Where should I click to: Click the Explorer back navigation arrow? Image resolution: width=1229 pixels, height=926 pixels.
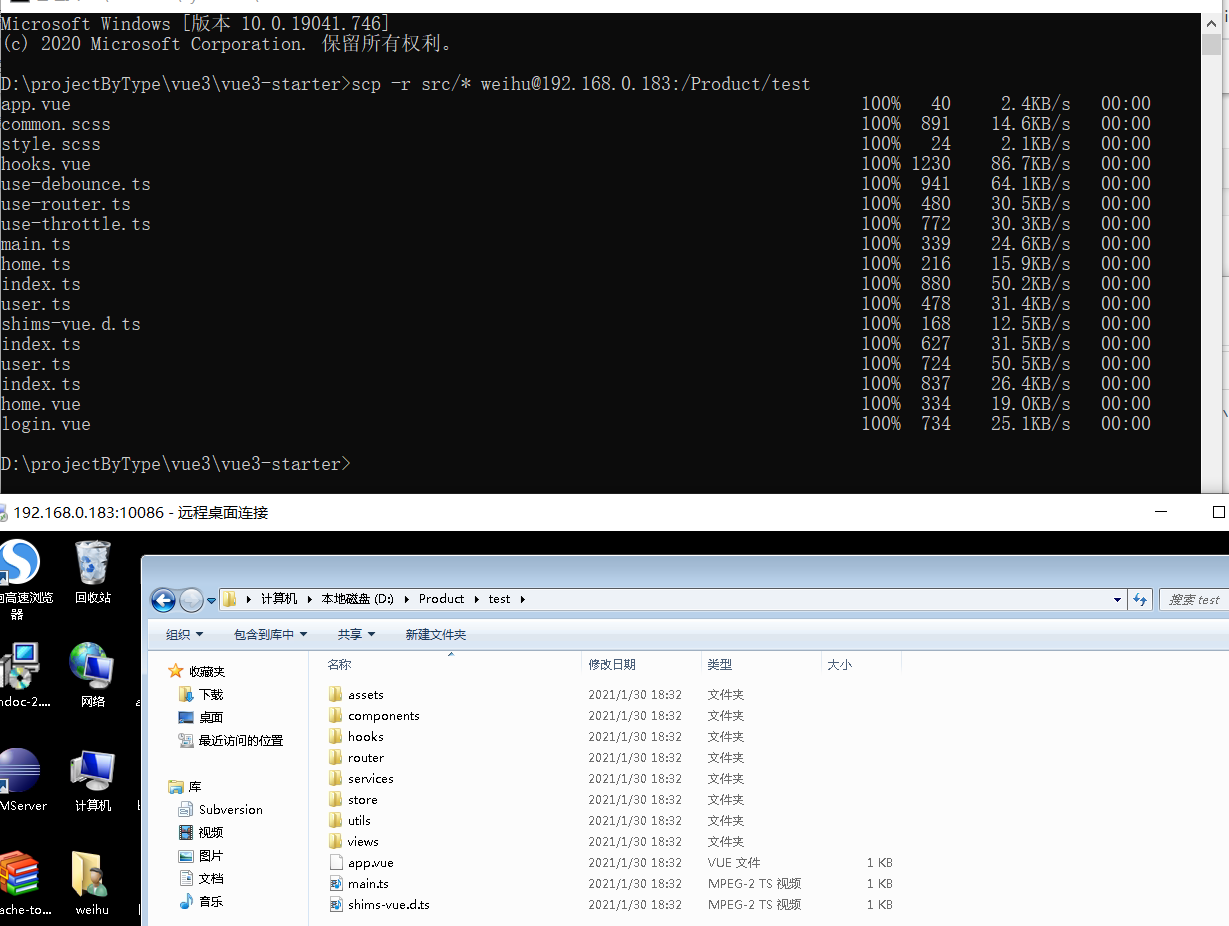pyautogui.click(x=163, y=600)
